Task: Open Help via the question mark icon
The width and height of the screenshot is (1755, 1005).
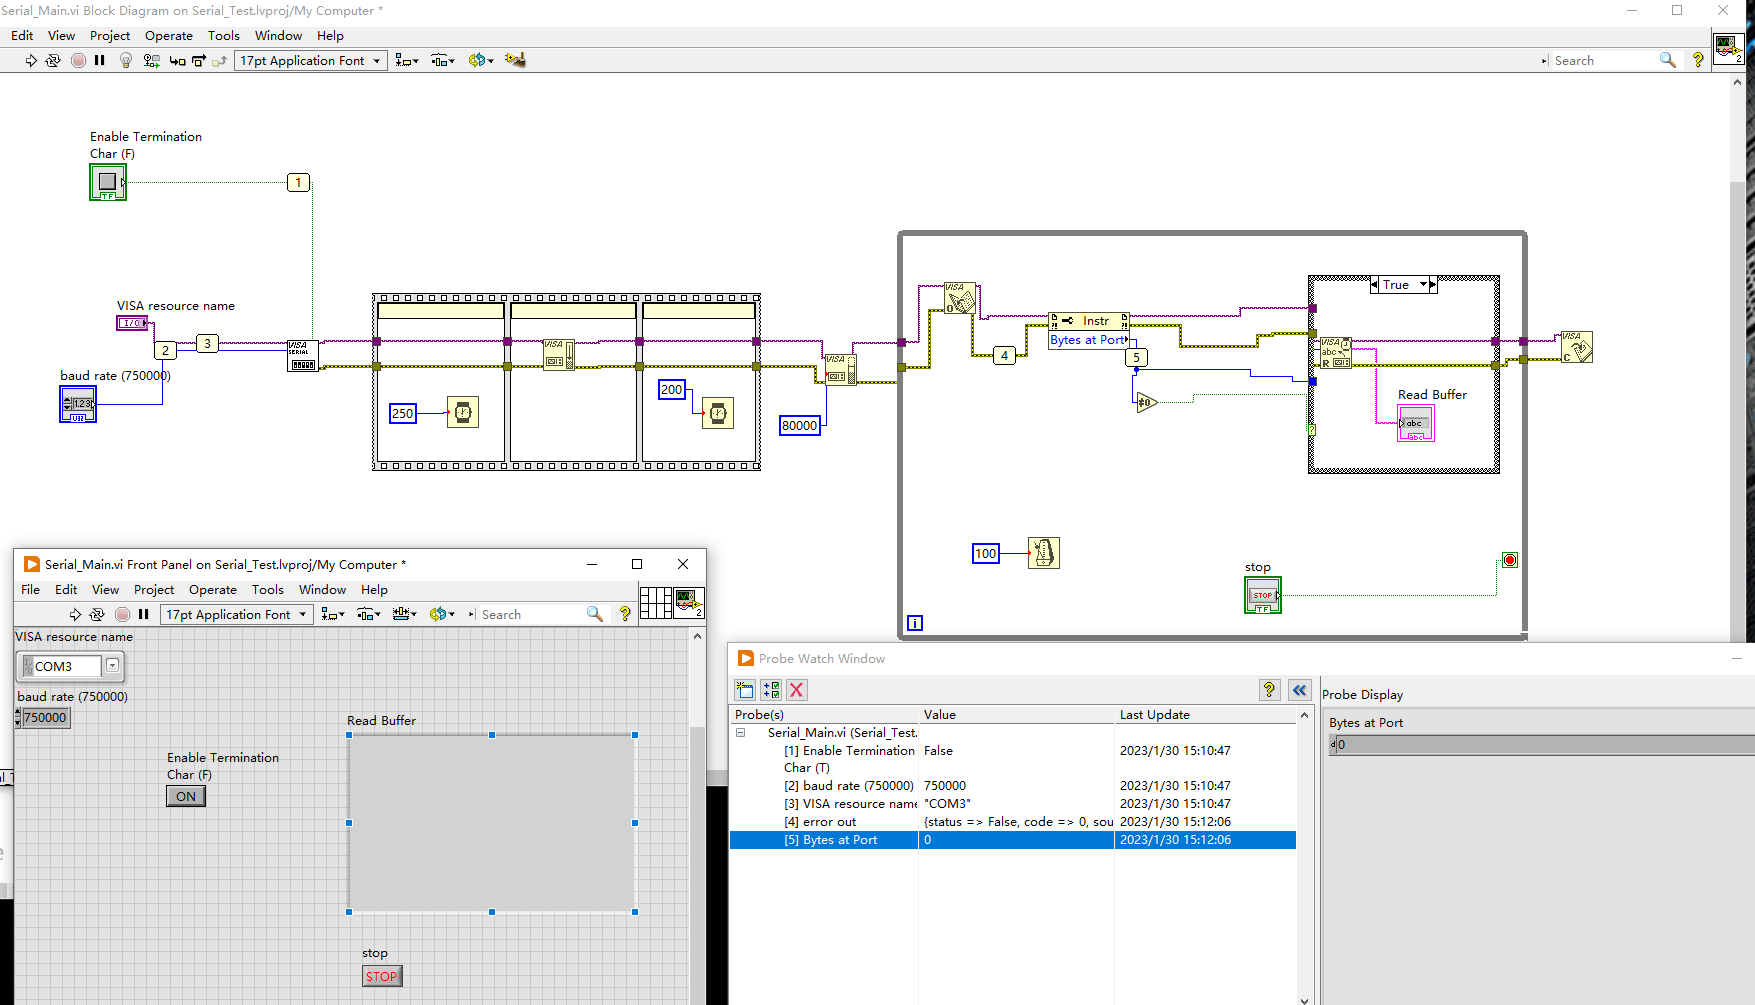Action: point(1697,60)
